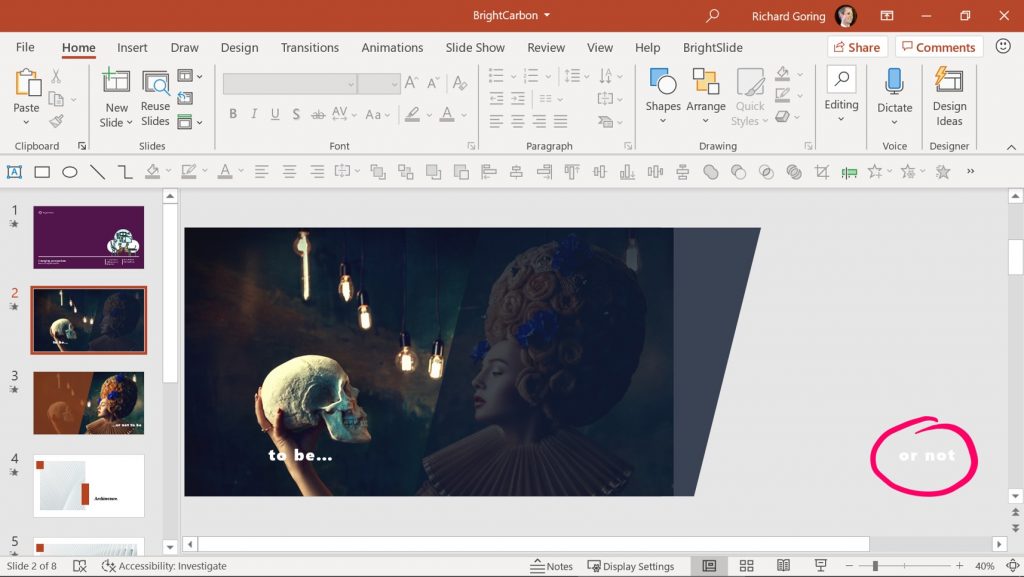Screen dimensions: 1024x577
Task: Insert text box from quick toolbar
Action: pyautogui.click(x=14, y=172)
